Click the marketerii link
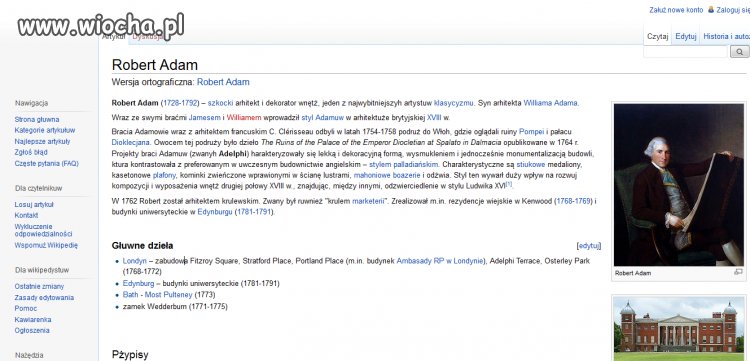The image size is (750, 361). pos(368,201)
